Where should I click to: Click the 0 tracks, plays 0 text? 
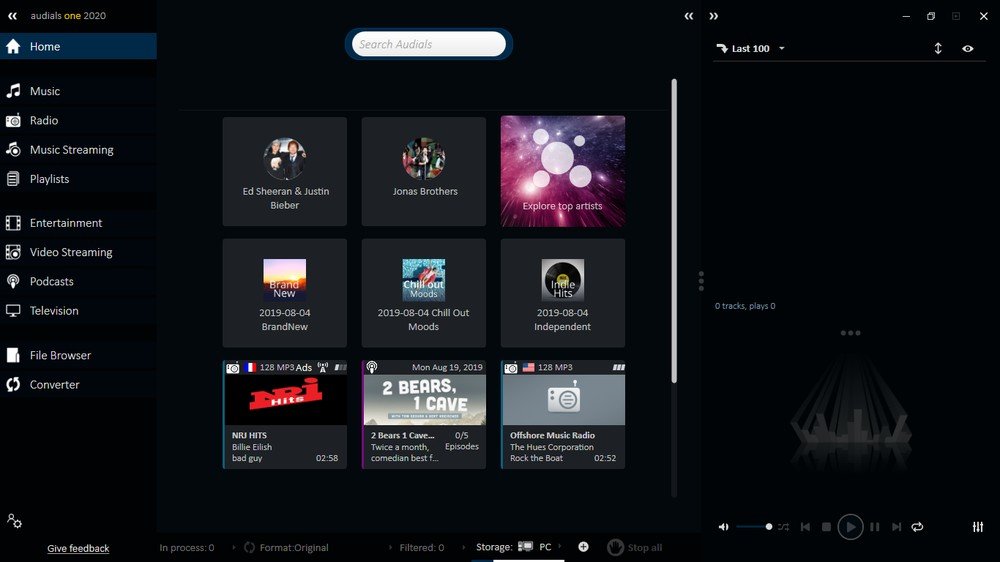point(745,306)
